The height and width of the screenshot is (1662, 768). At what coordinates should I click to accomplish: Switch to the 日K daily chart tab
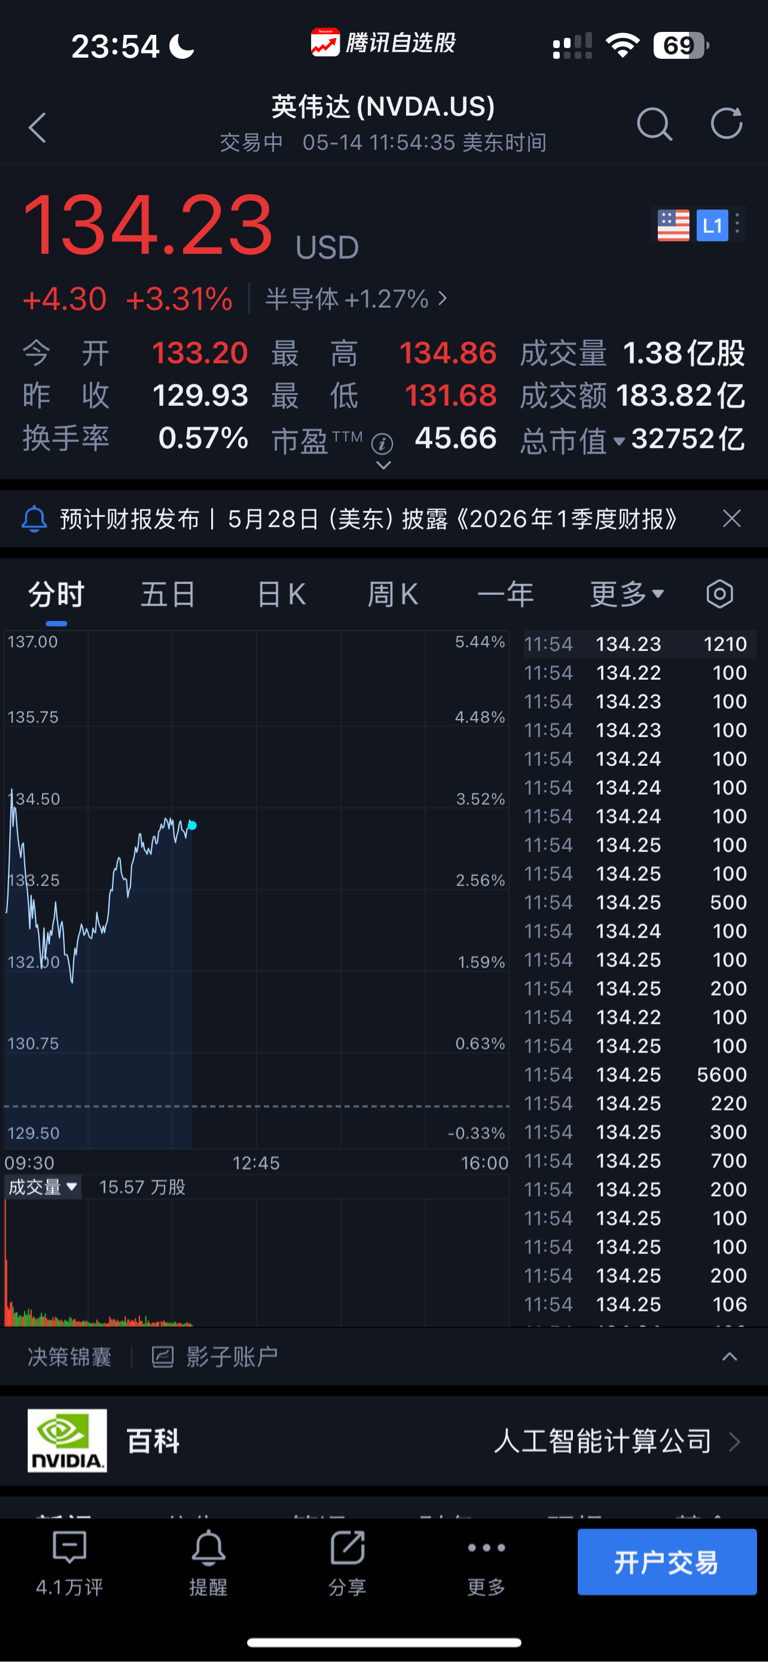tap(281, 594)
